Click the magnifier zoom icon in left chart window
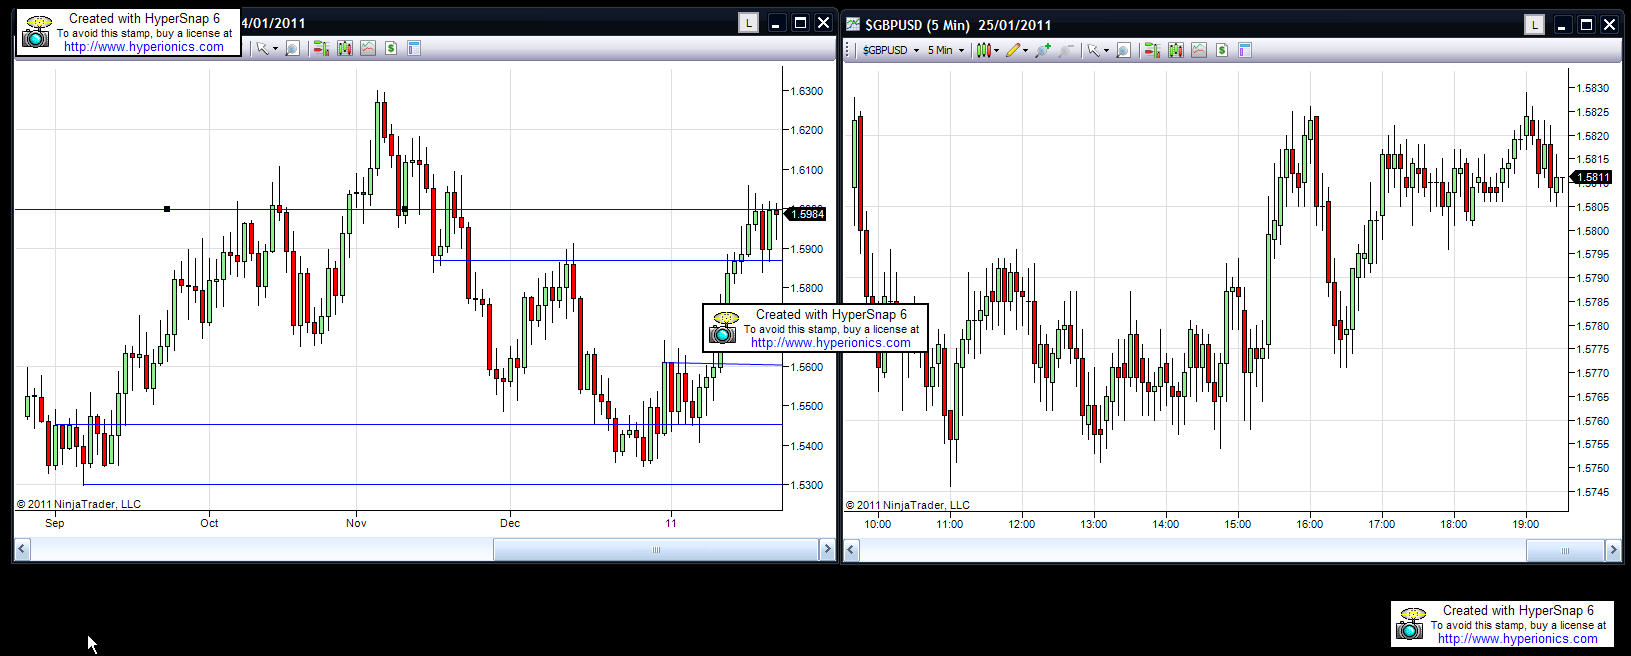Image resolution: width=1631 pixels, height=656 pixels. tap(292, 48)
